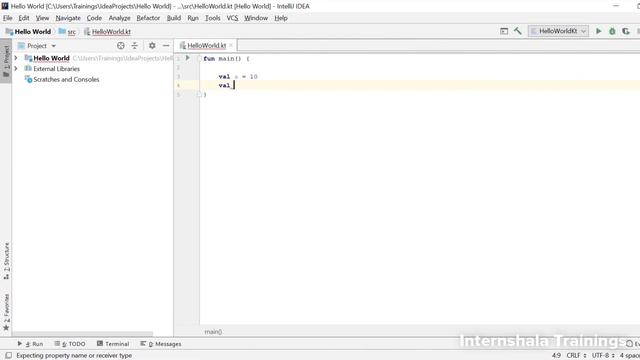Click cursor position 4:9 indicator
Image resolution: width=640 pixels, height=360 pixels.
click(x=556, y=356)
